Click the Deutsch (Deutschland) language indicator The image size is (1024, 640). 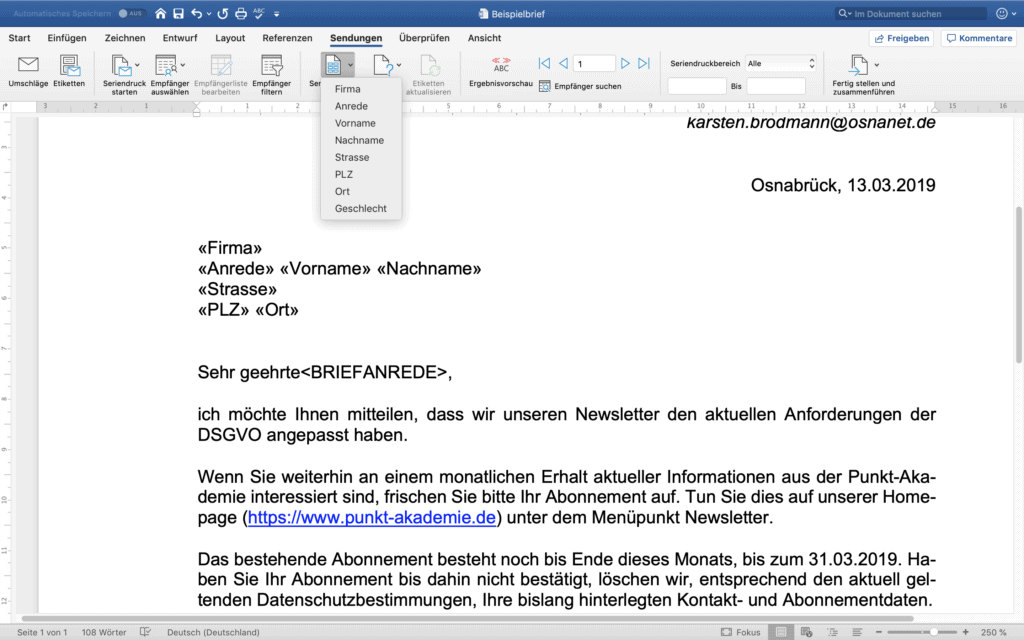pos(213,632)
